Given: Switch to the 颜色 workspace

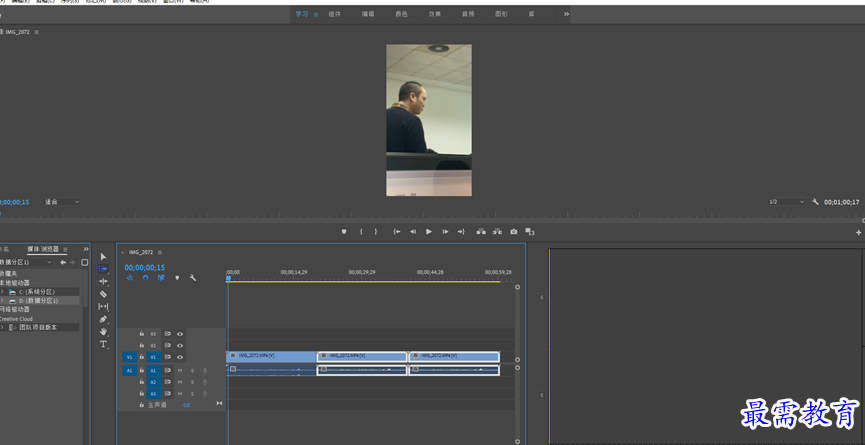Looking at the screenshot, I should pyautogui.click(x=401, y=14).
